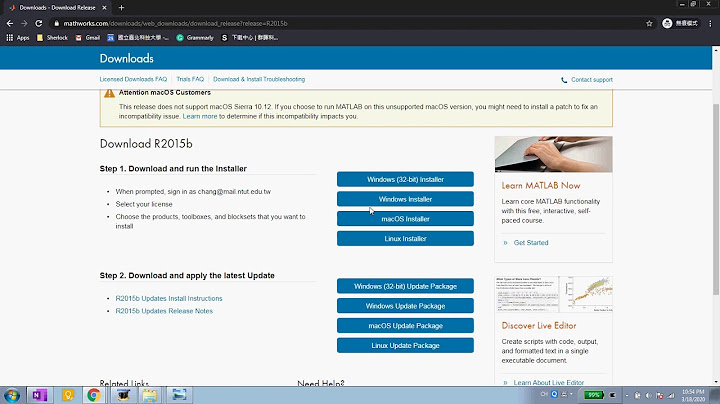Download the Windows Update Package
Viewport: 720px width, 404px height.
(x=405, y=306)
